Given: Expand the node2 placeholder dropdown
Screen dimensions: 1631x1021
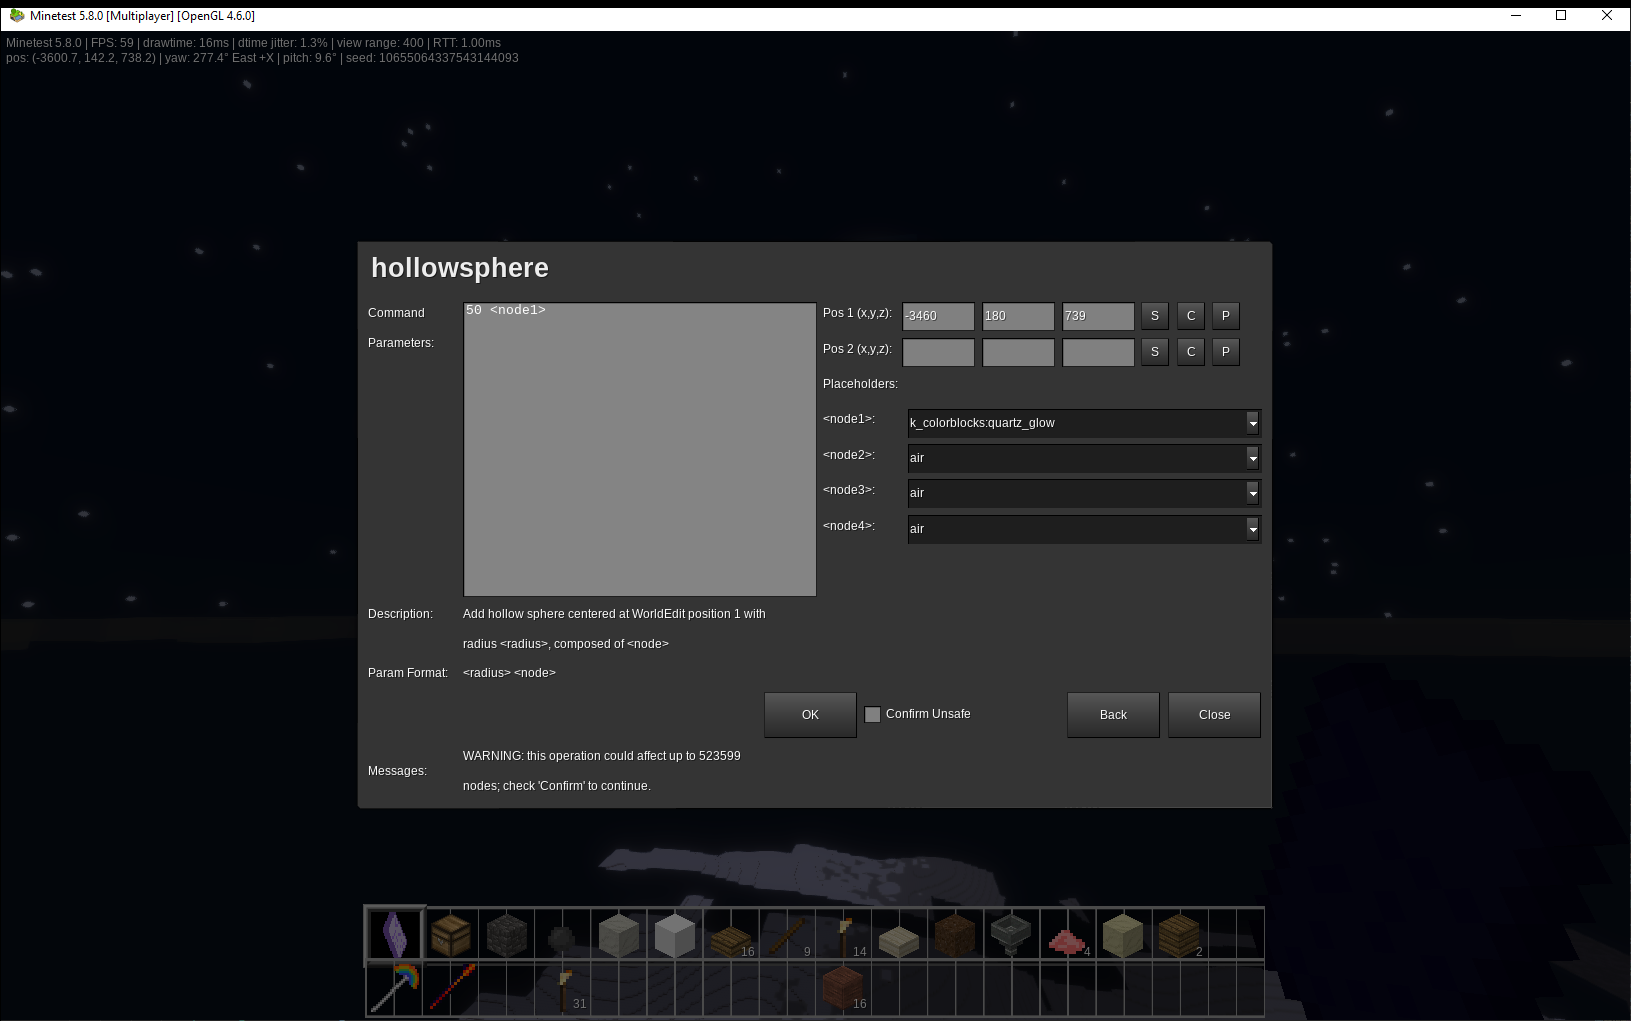Looking at the screenshot, I should (x=1252, y=458).
